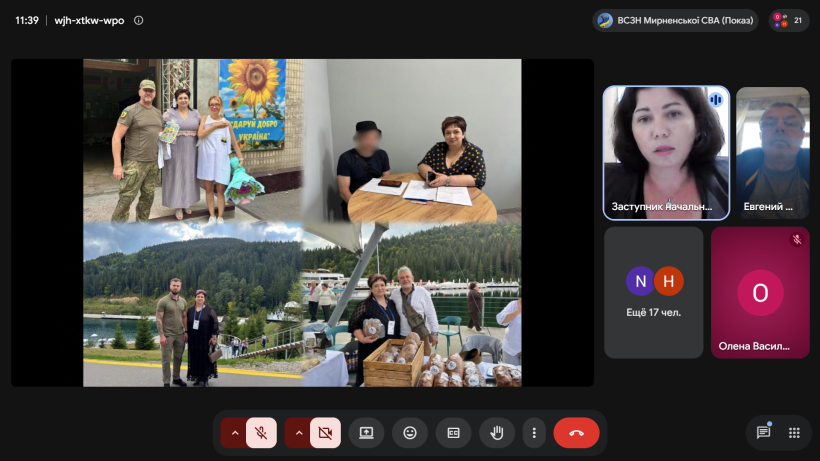820x461 pixels.
Task: Expand video settings chevron next to camera
Action: coord(299,433)
